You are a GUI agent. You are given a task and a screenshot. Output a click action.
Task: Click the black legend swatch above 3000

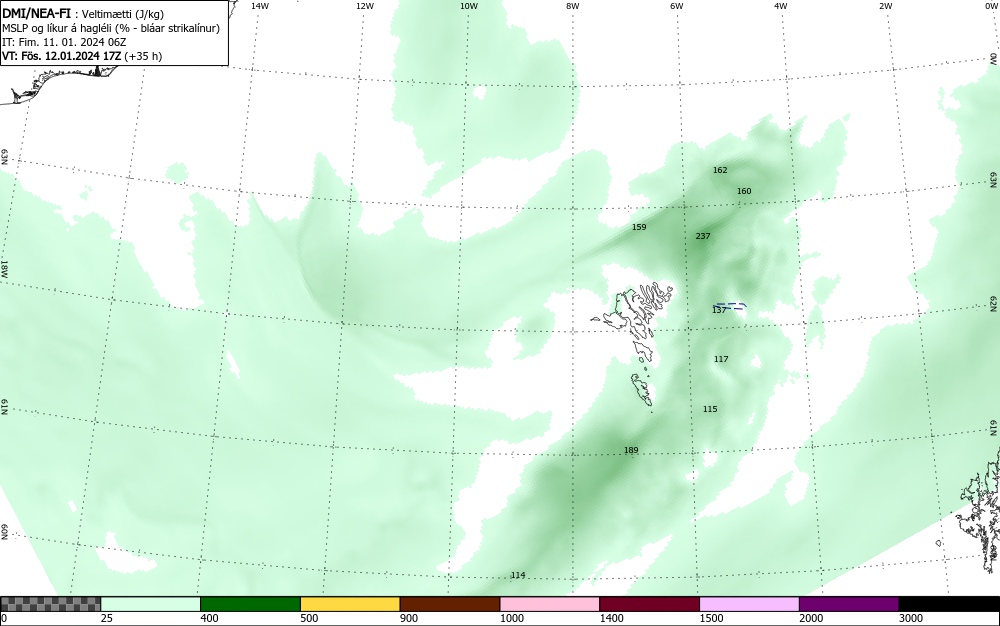pos(949,604)
